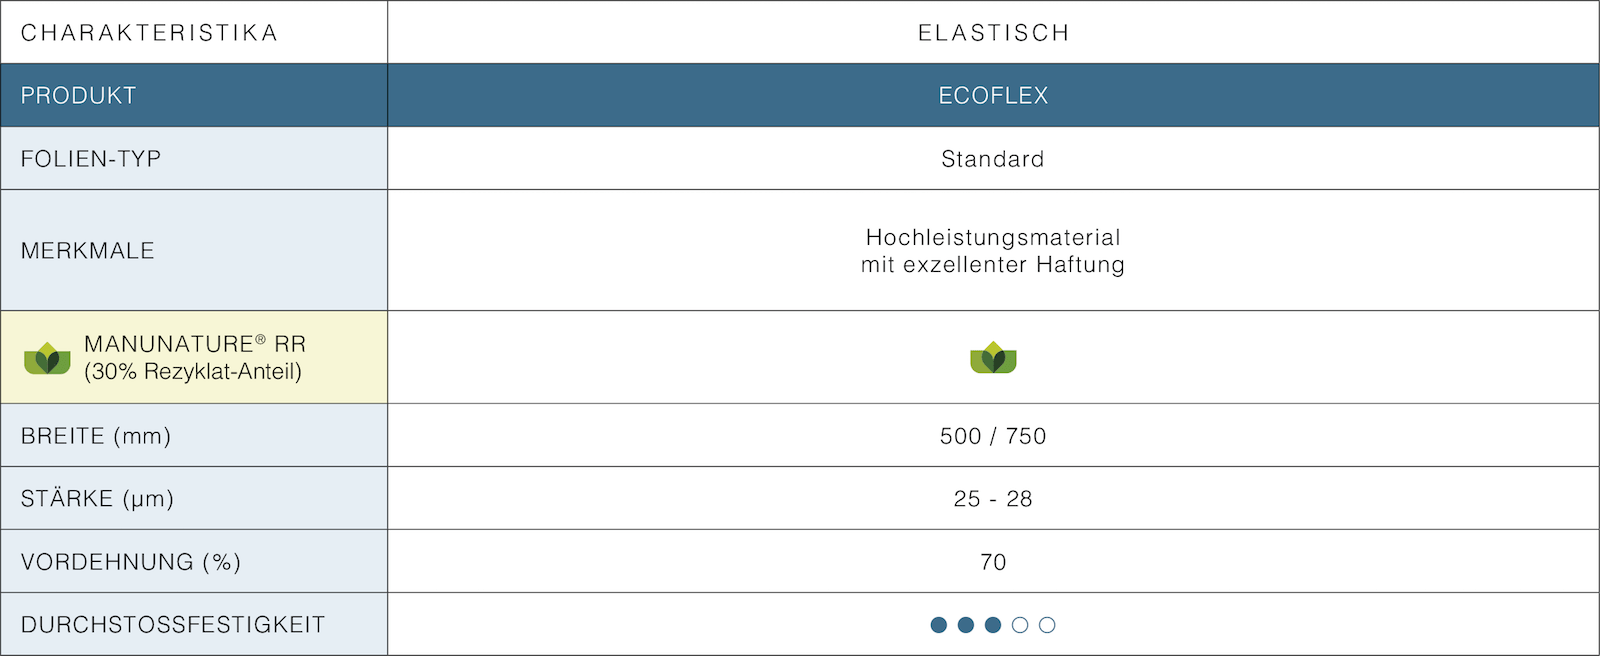Click the third filled puncture-resistance dot
This screenshot has width=1600, height=656.
992,625
